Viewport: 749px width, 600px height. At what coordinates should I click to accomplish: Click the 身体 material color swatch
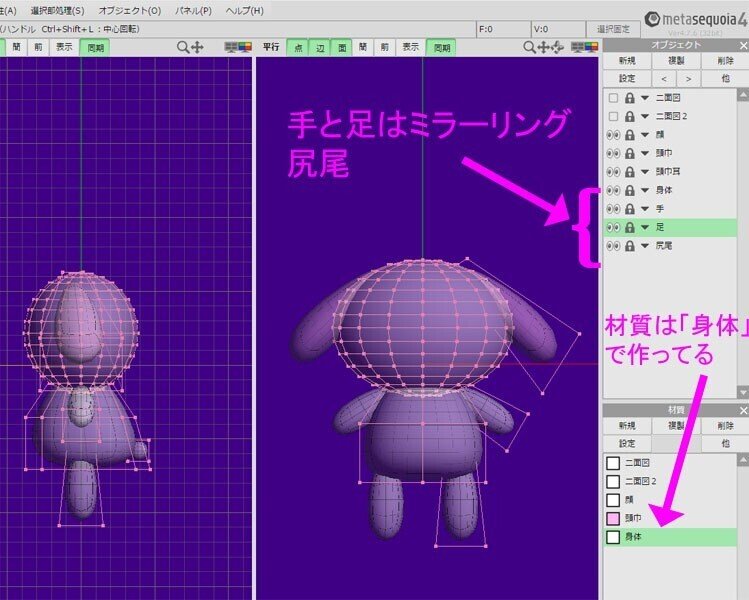click(x=613, y=537)
